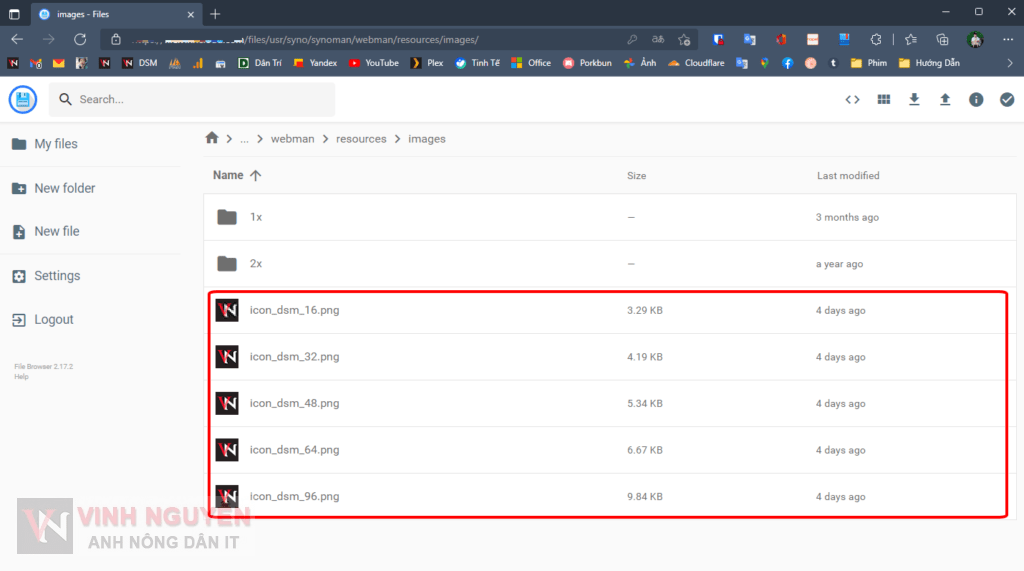The image size is (1024, 571).
Task: Open My files in the sidebar
Action: pos(55,144)
